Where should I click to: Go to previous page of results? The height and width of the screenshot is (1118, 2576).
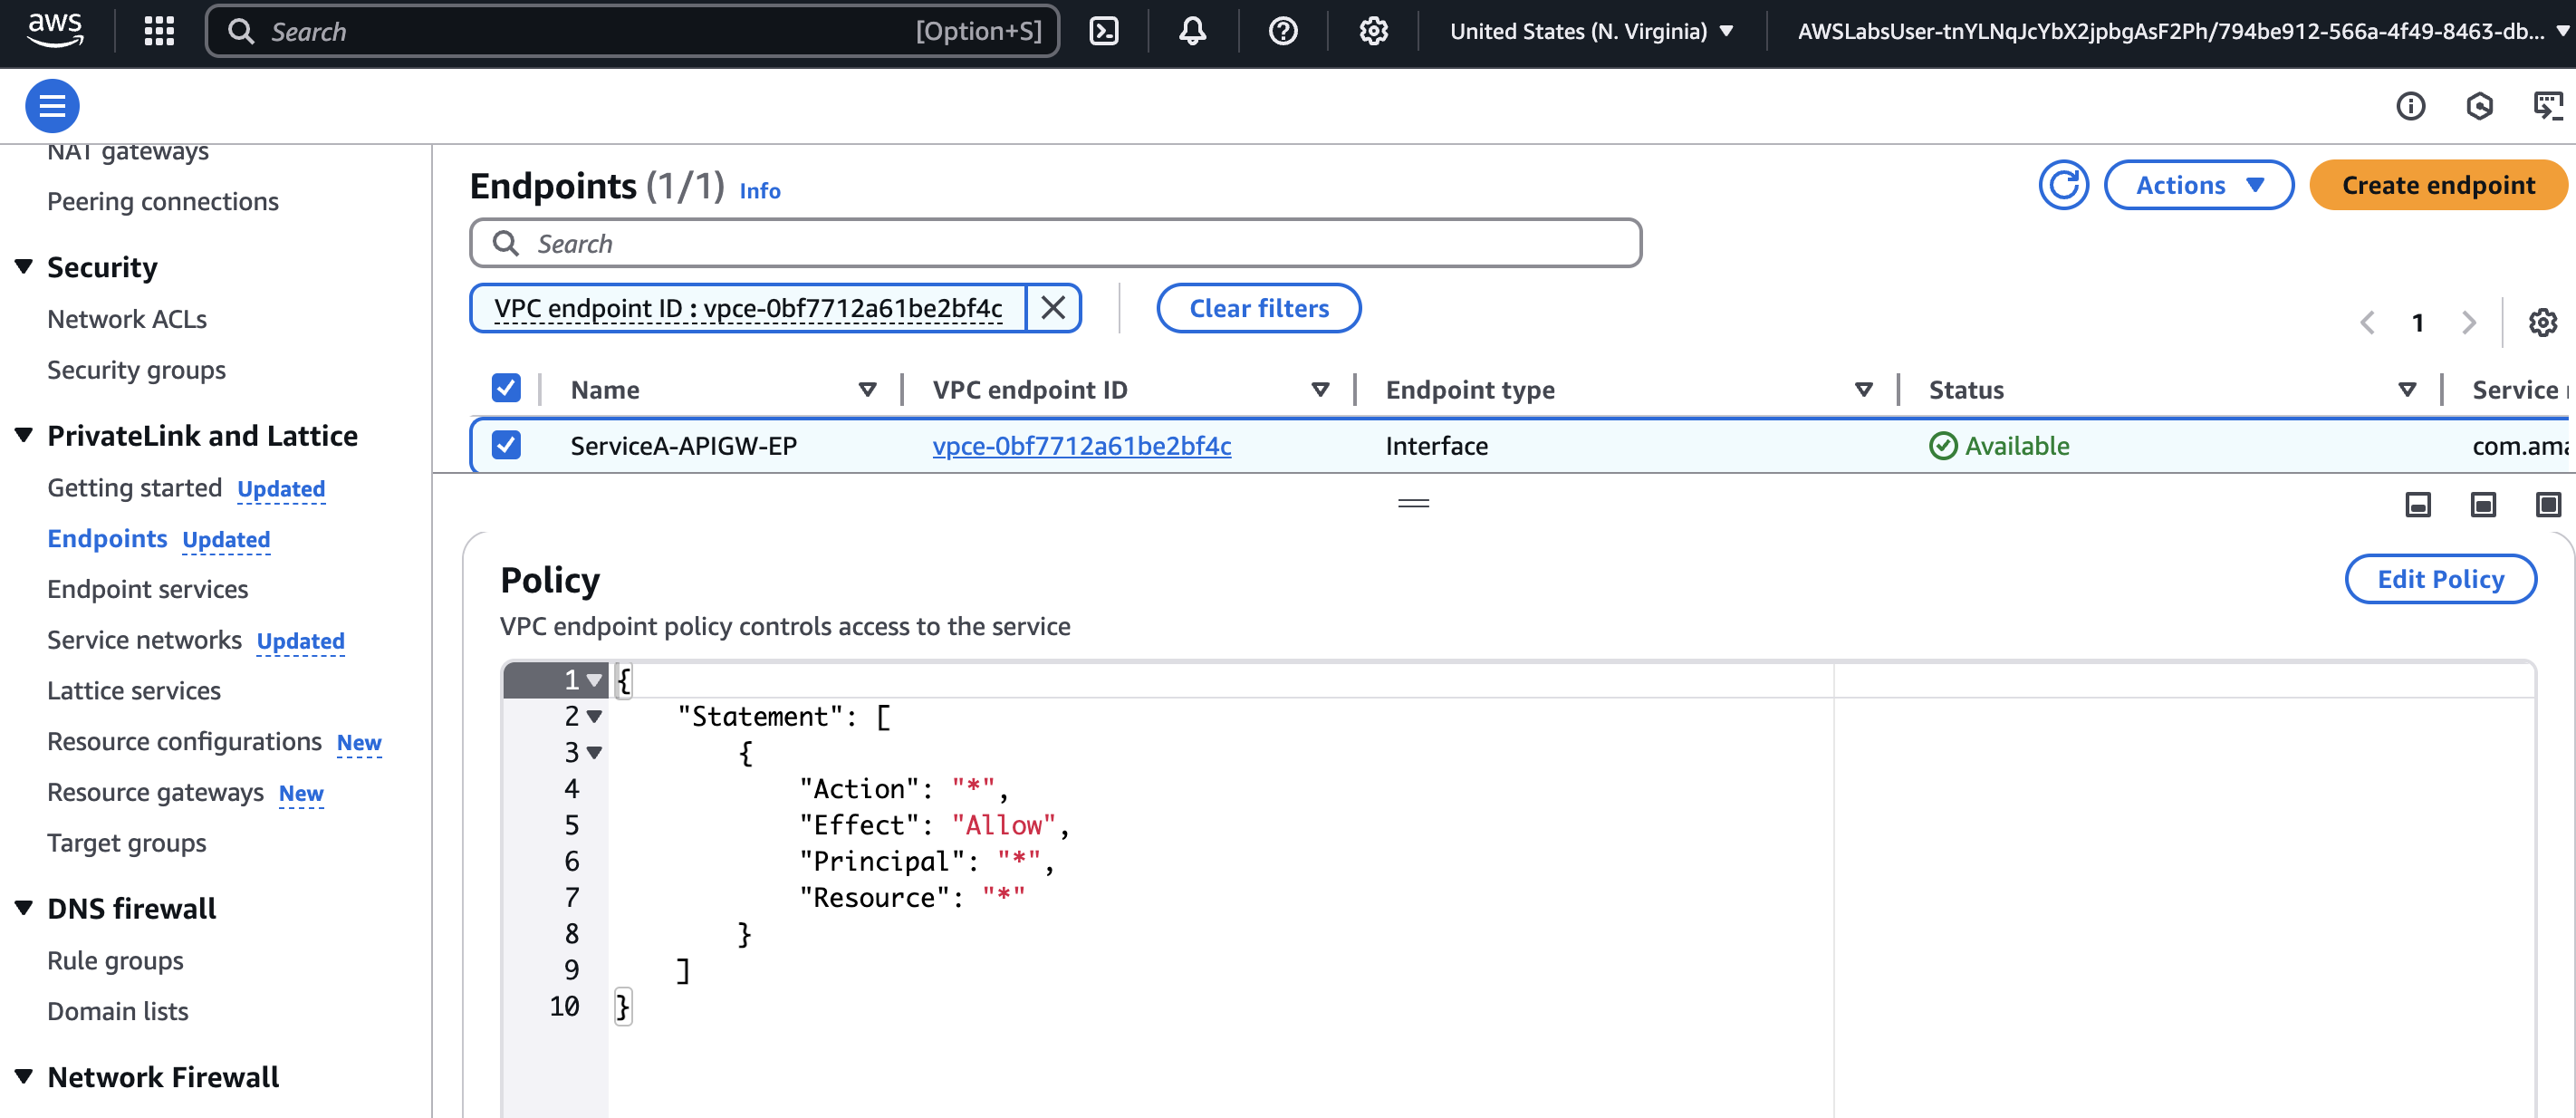[x=2367, y=322]
